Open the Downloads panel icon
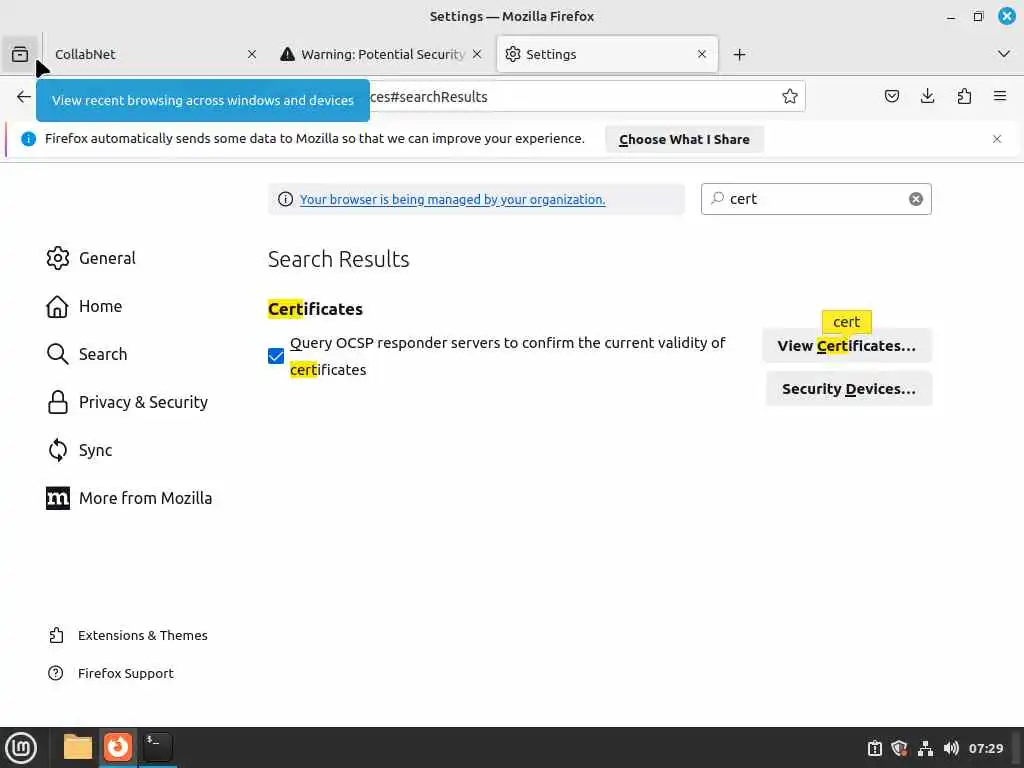The height and width of the screenshot is (768, 1024). 927,97
